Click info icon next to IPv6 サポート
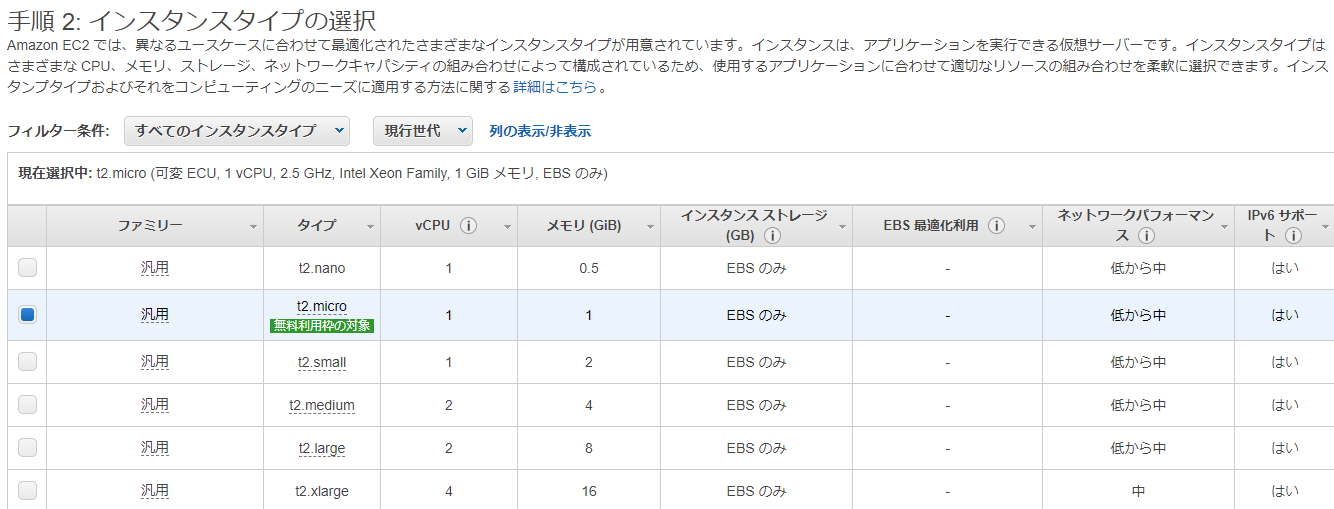This screenshot has width=1334, height=509. (x=1293, y=236)
